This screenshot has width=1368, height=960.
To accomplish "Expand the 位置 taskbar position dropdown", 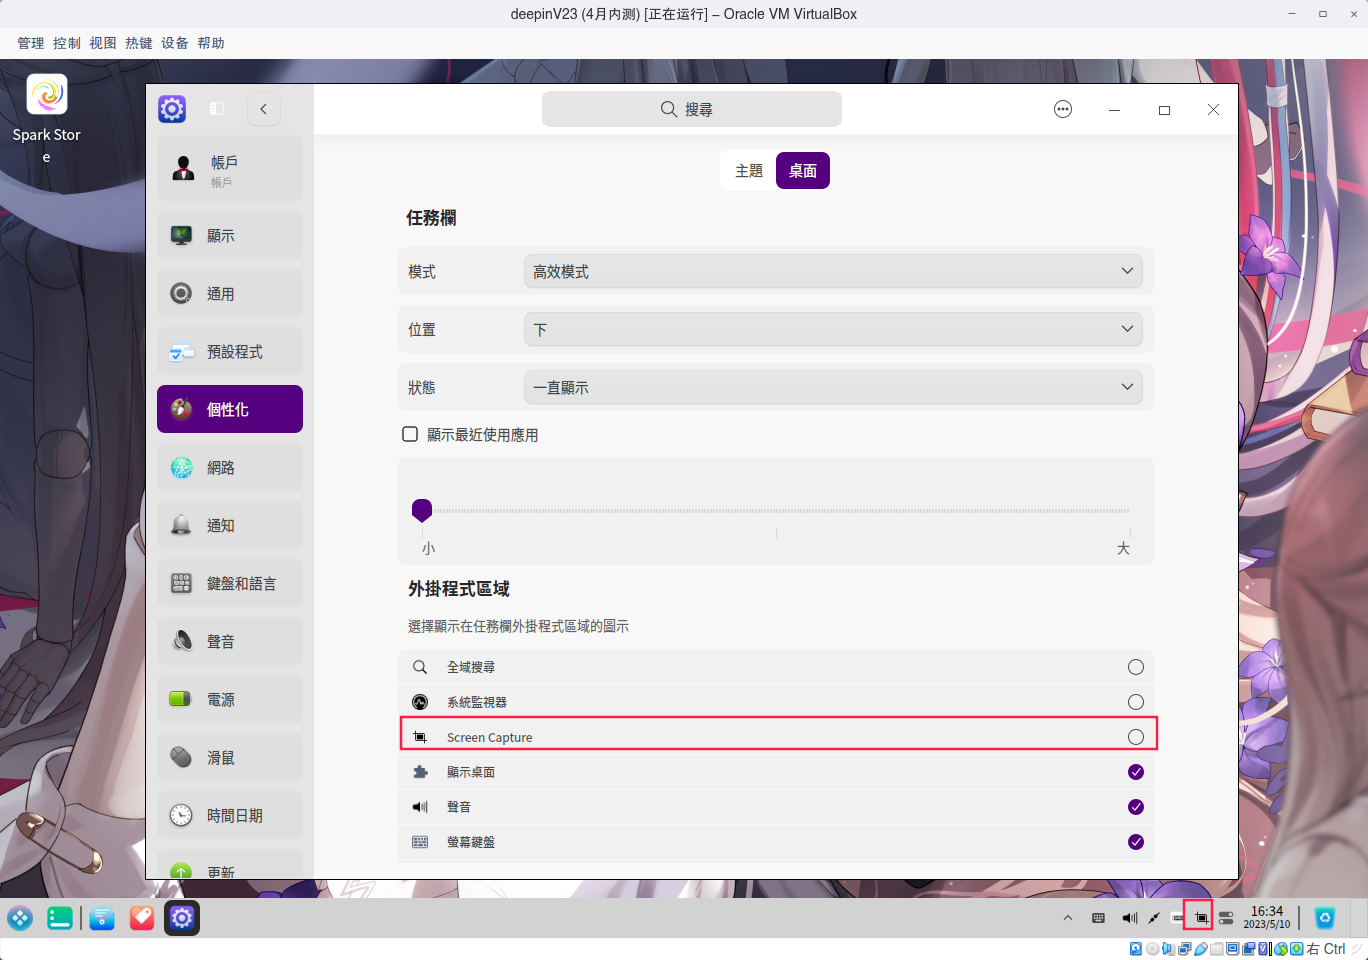I will (833, 328).
